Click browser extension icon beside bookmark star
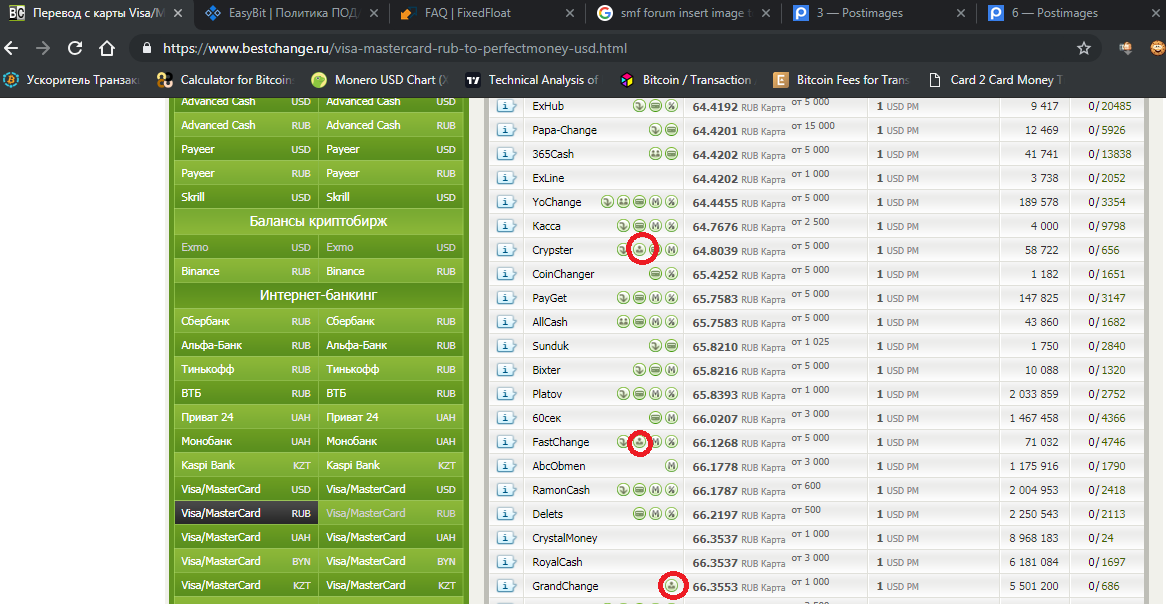The image size is (1166, 604). pyautogui.click(x=1125, y=48)
